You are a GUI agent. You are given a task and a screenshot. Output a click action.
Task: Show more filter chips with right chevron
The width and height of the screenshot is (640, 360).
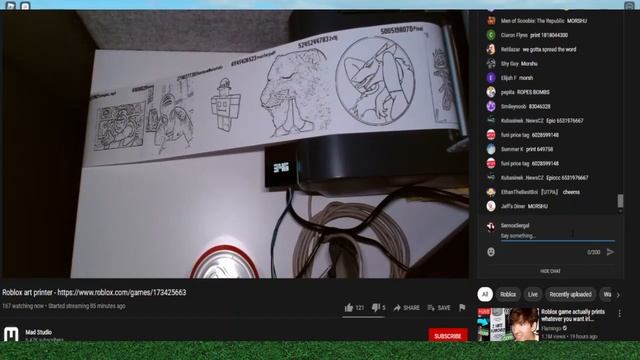tap(618, 294)
